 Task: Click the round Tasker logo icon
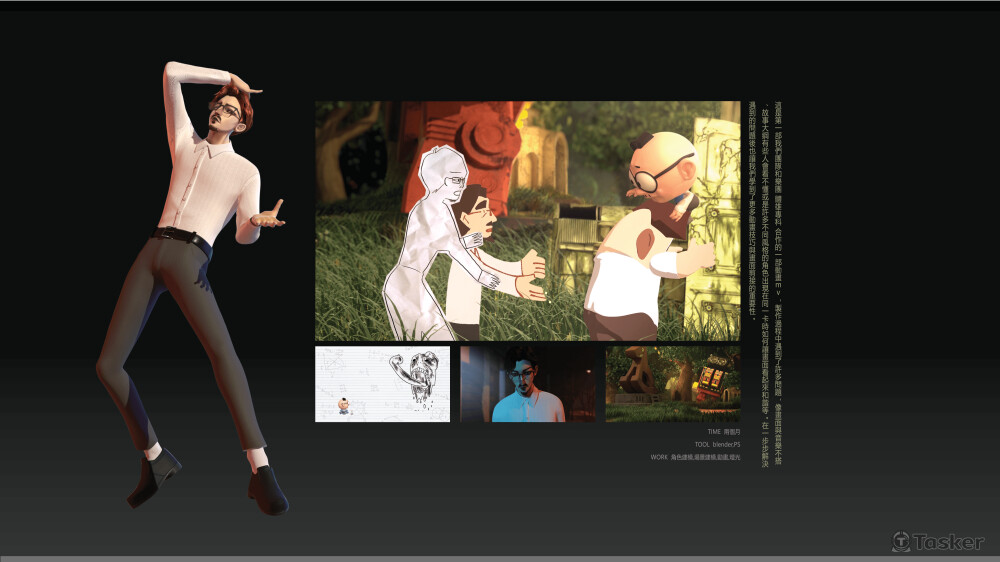point(901,541)
